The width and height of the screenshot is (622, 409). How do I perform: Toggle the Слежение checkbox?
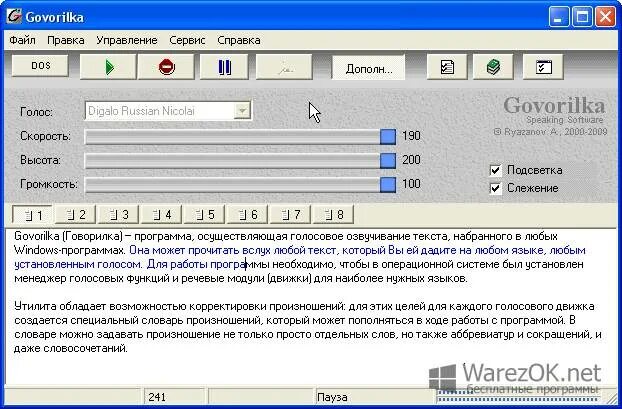click(495, 188)
